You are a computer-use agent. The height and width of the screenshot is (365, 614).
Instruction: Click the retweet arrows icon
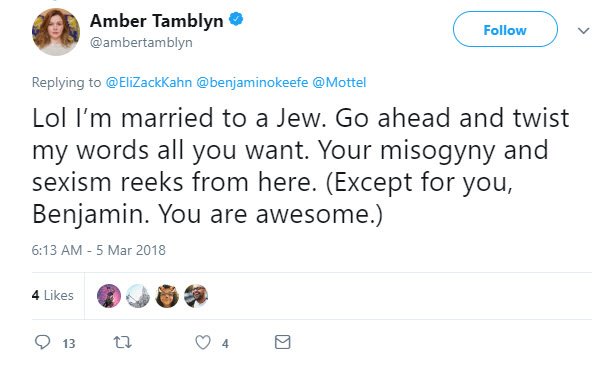click(x=122, y=342)
